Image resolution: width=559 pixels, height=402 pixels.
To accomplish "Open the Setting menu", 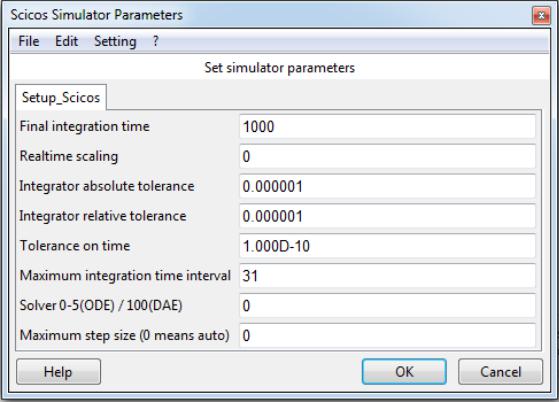I will (x=115, y=41).
